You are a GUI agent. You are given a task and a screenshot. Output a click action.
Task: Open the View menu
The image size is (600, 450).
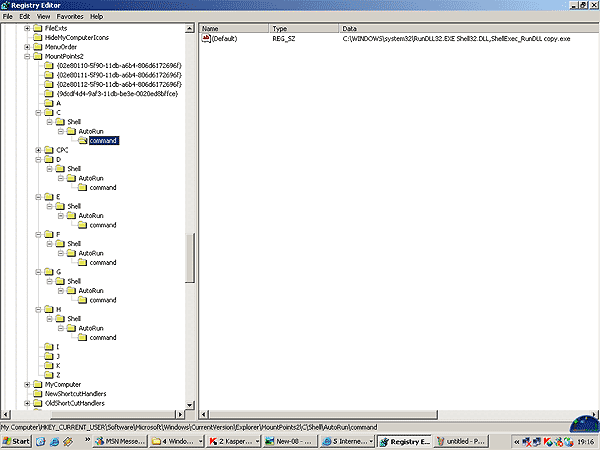43,16
